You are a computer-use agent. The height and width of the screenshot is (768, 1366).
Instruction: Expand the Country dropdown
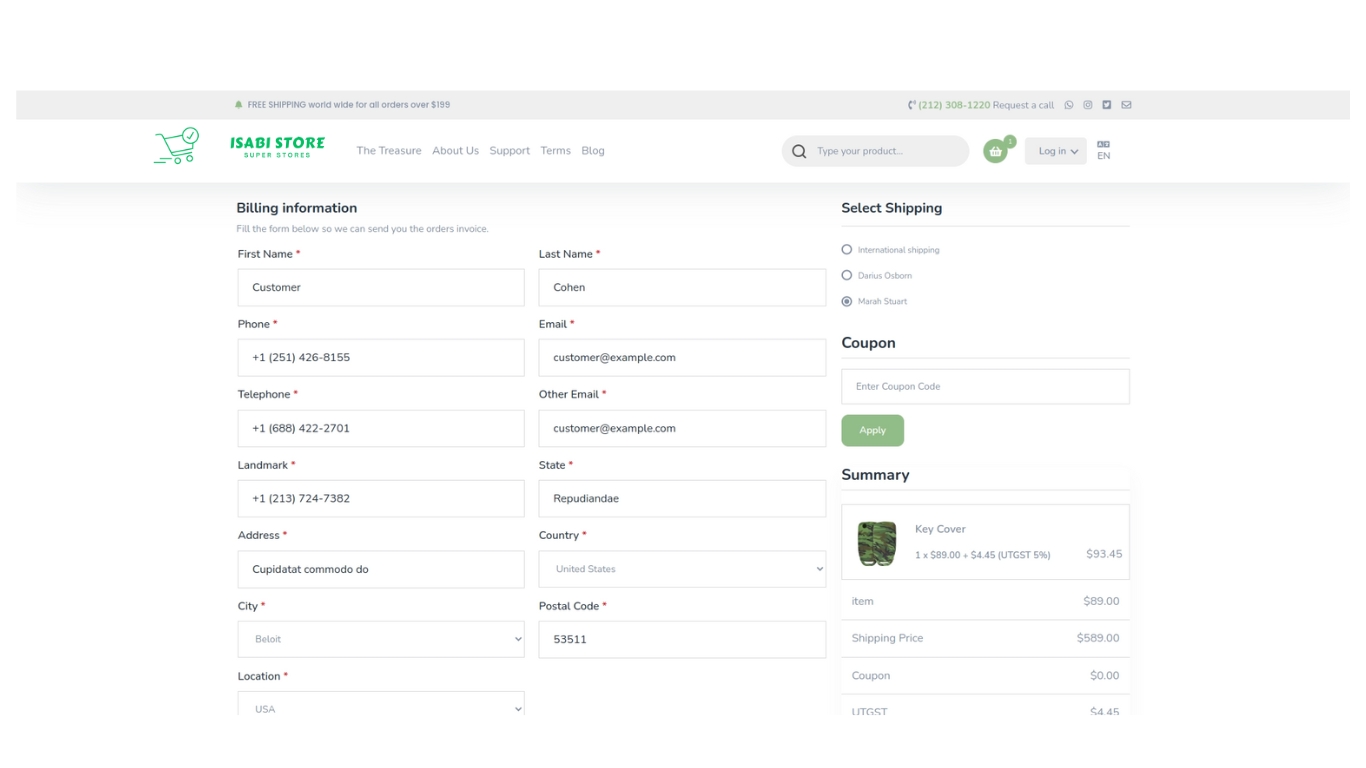[x=682, y=569]
